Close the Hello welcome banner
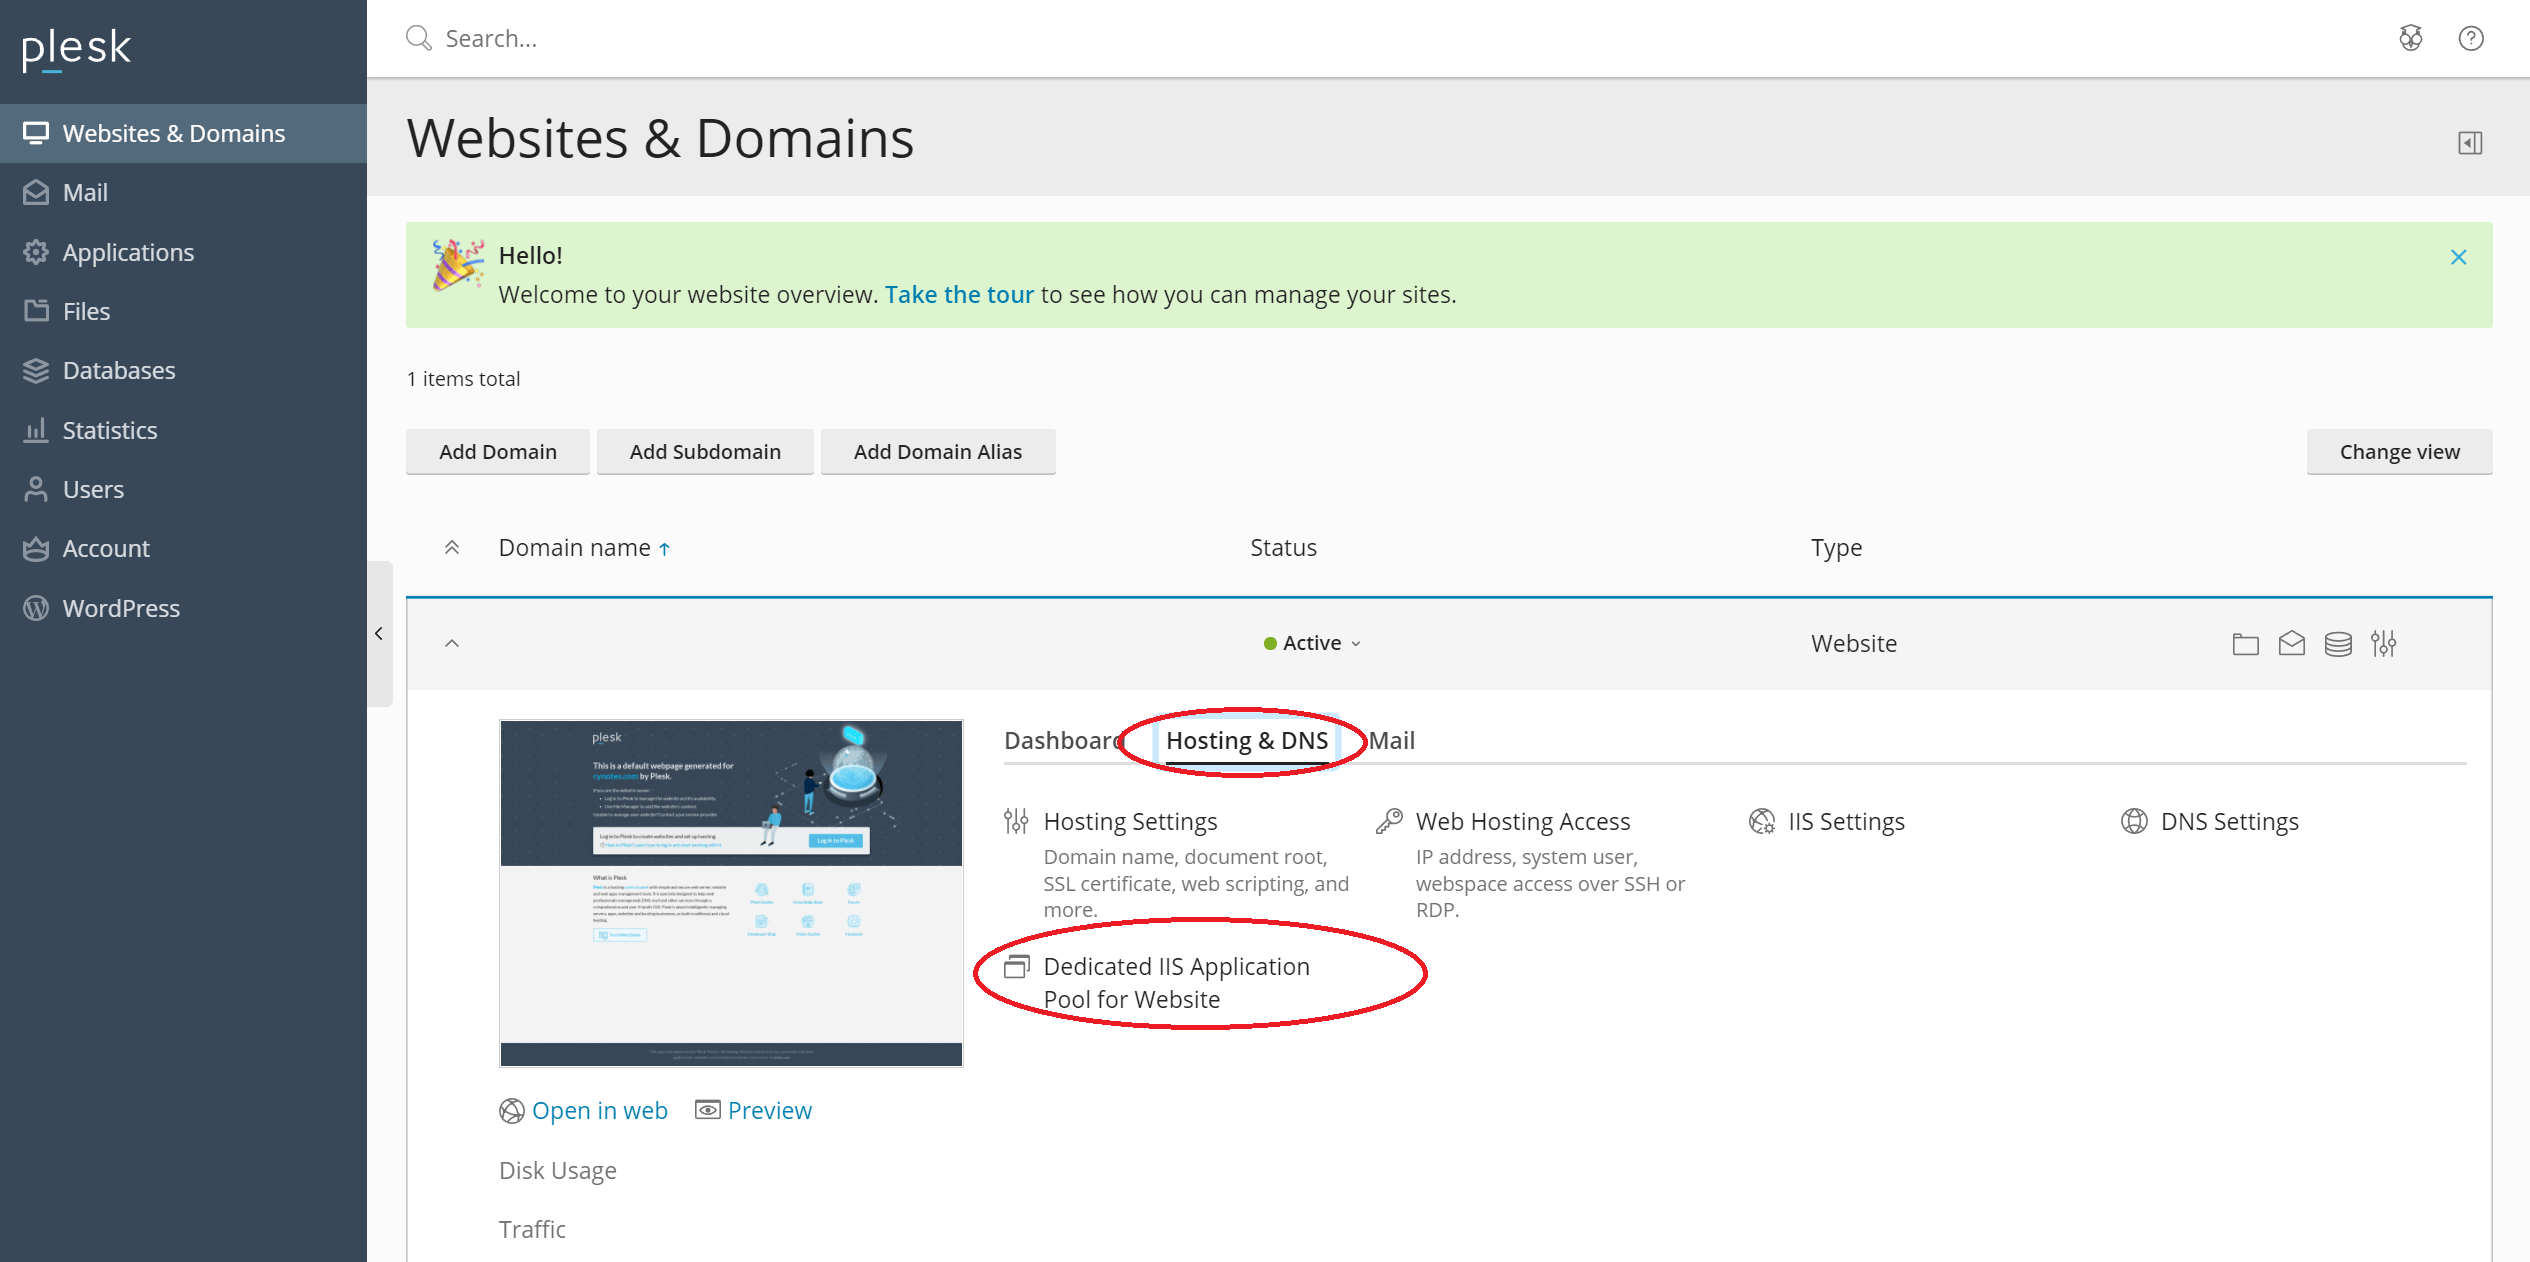This screenshot has width=2530, height=1262. [2458, 257]
